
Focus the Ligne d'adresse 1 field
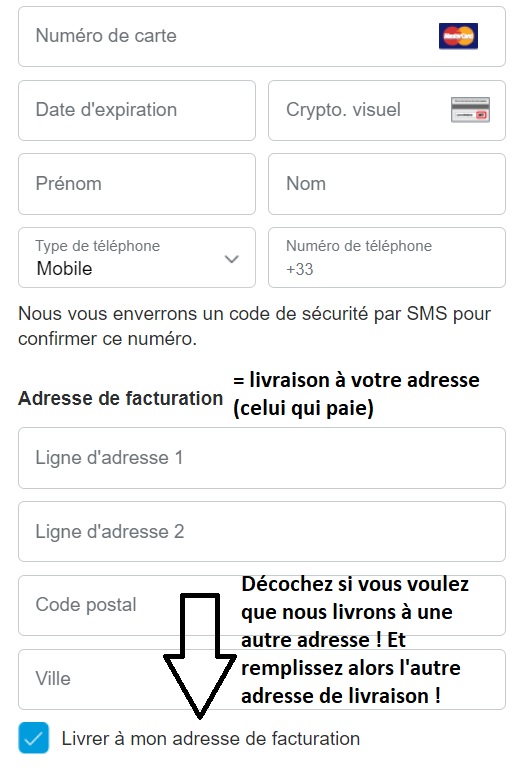pyautogui.click(x=261, y=458)
